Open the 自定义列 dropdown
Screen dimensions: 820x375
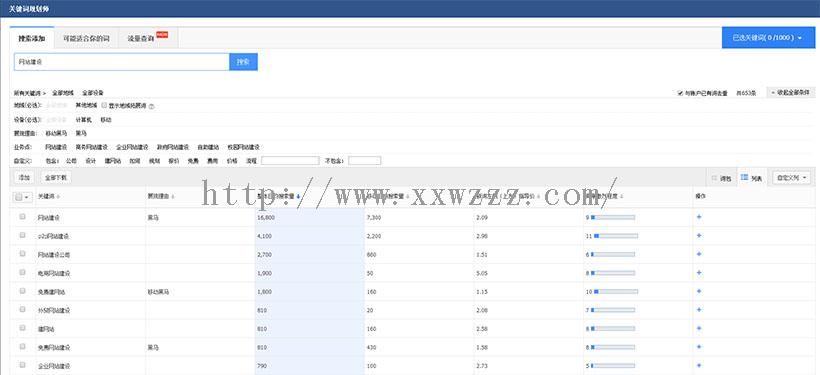[792, 178]
